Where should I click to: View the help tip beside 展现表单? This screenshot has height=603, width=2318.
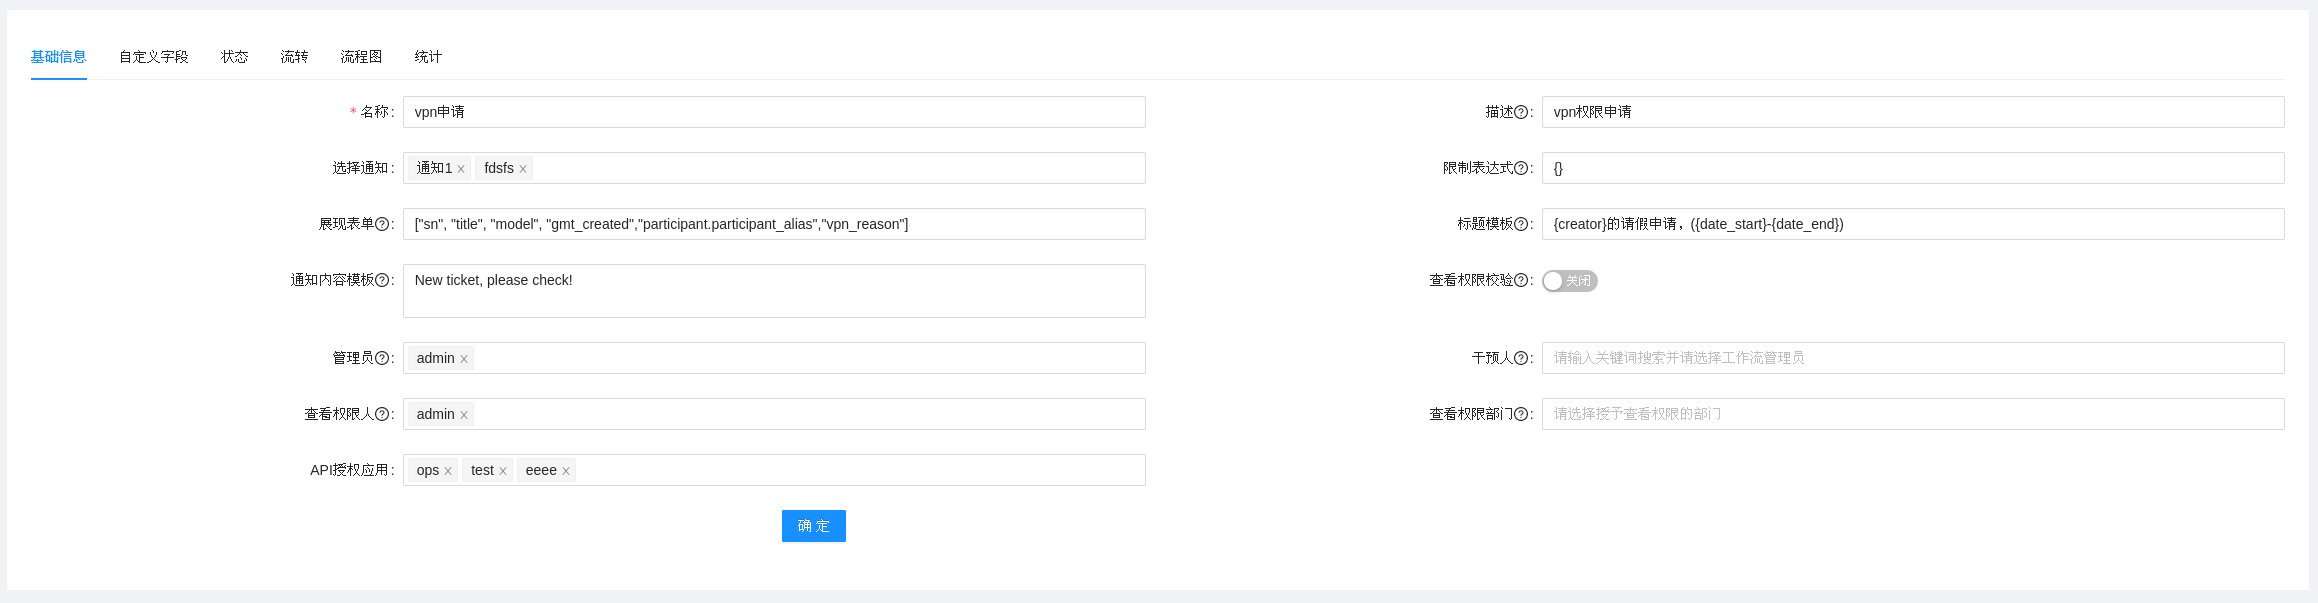point(384,224)
